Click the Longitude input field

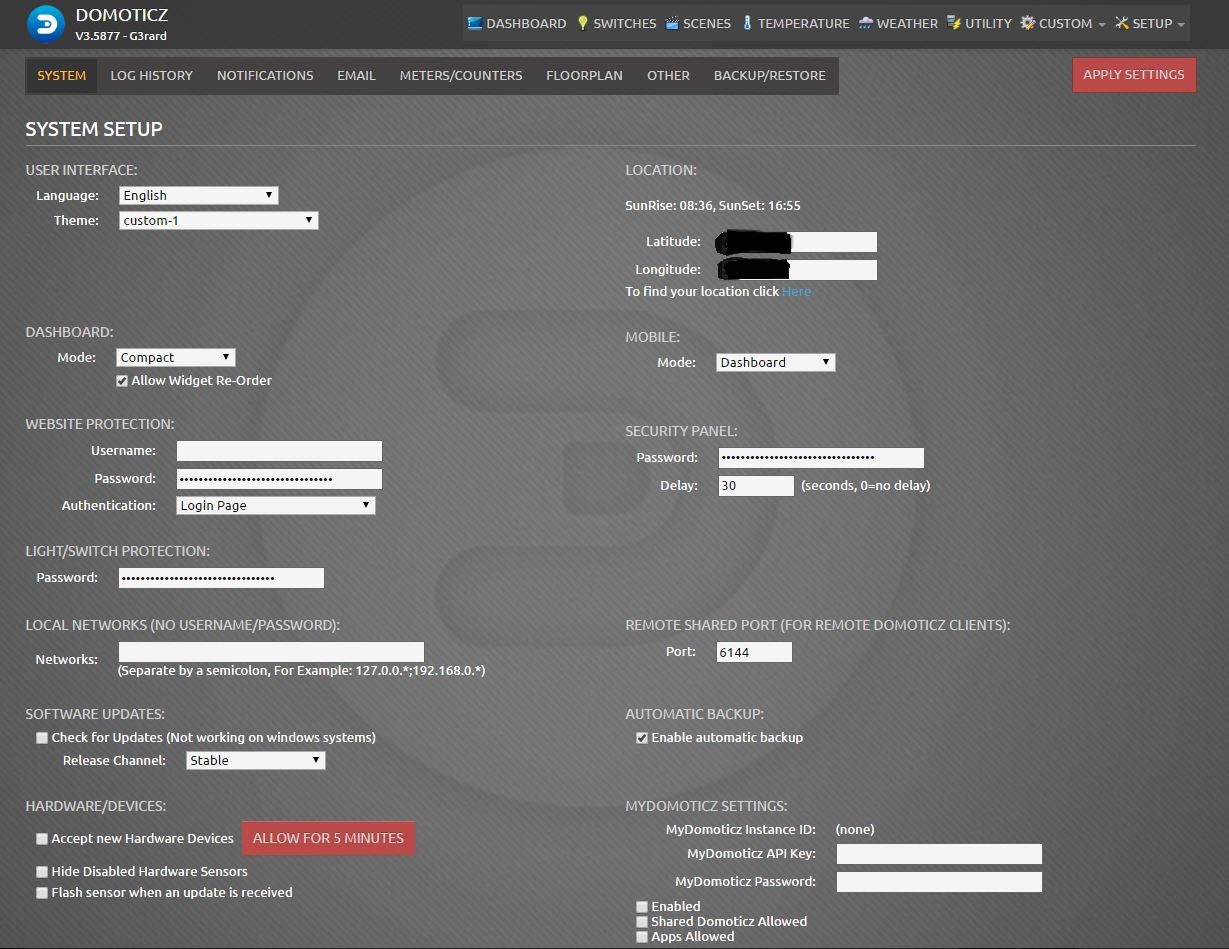(797, 270)
